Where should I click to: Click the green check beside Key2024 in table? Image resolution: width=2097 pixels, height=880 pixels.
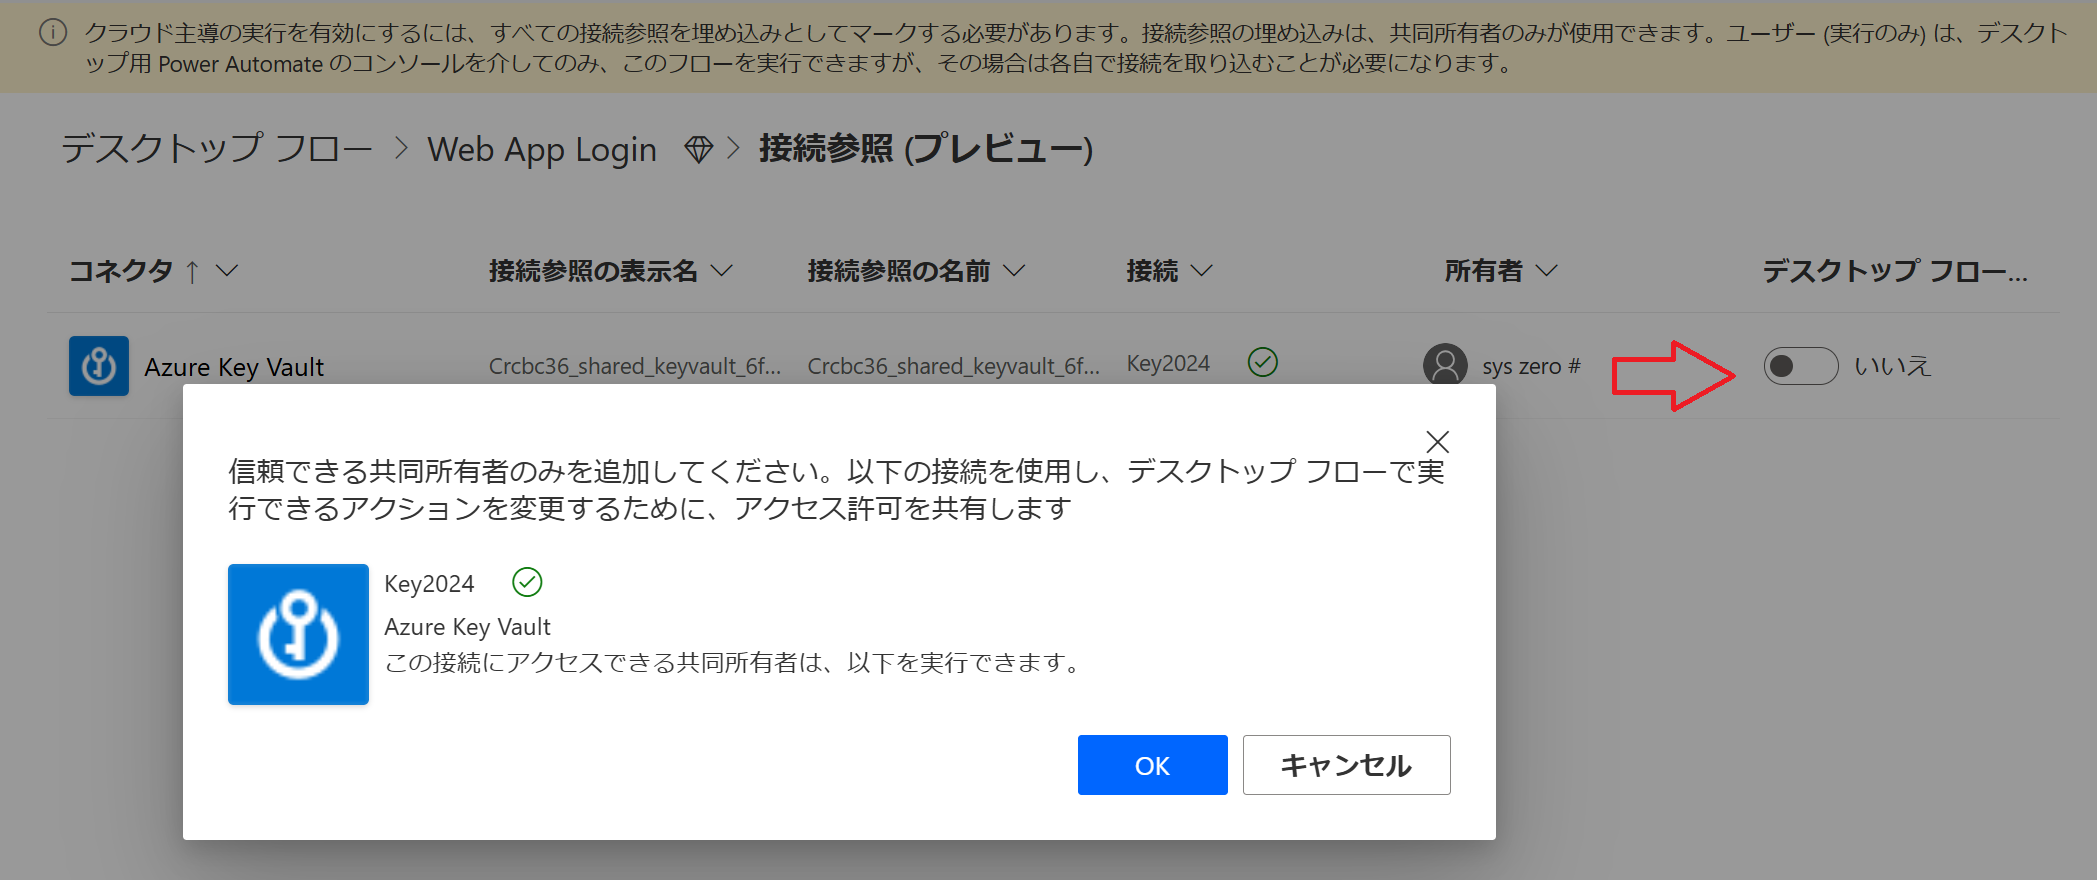[x=1263, y=362]
